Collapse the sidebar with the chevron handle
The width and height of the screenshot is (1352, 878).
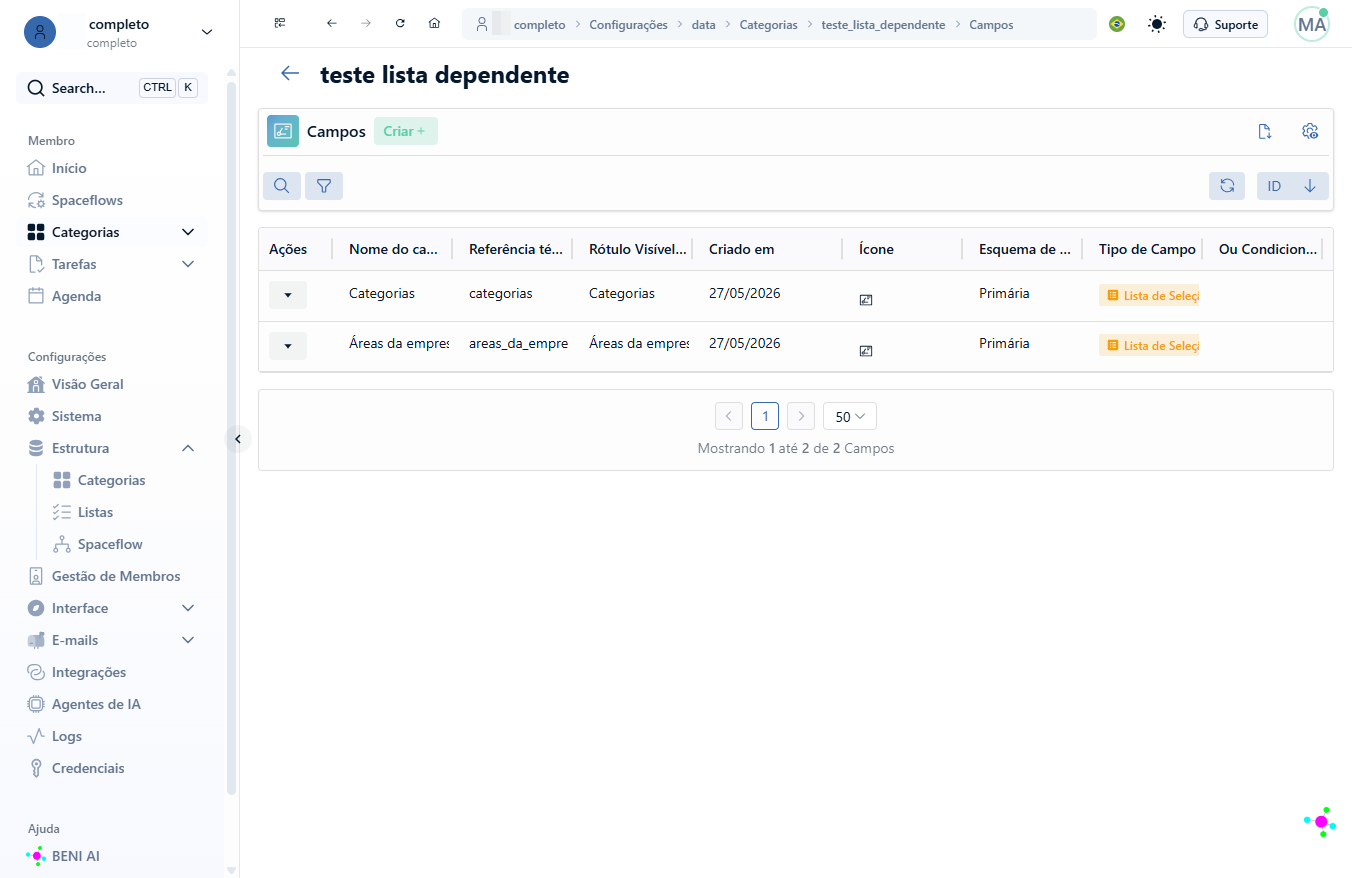238,439
